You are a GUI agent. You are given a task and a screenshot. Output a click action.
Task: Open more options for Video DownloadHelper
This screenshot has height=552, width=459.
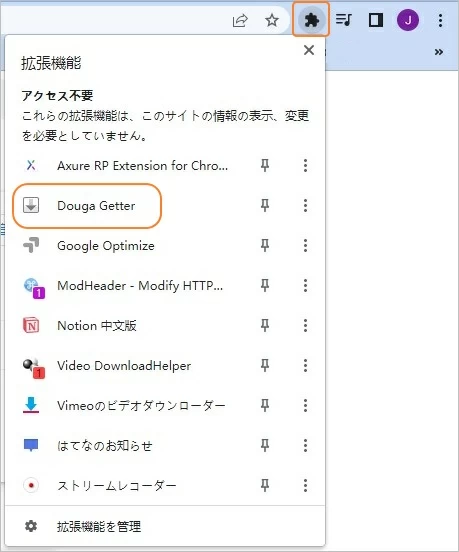click(305, 365)
